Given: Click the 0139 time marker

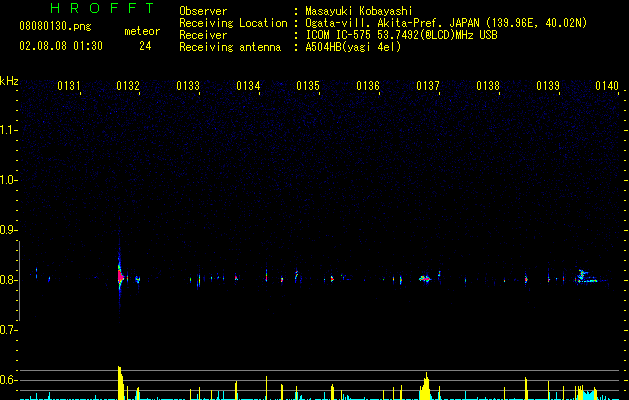Looking at the screenshot, I should tap(548, 86).
